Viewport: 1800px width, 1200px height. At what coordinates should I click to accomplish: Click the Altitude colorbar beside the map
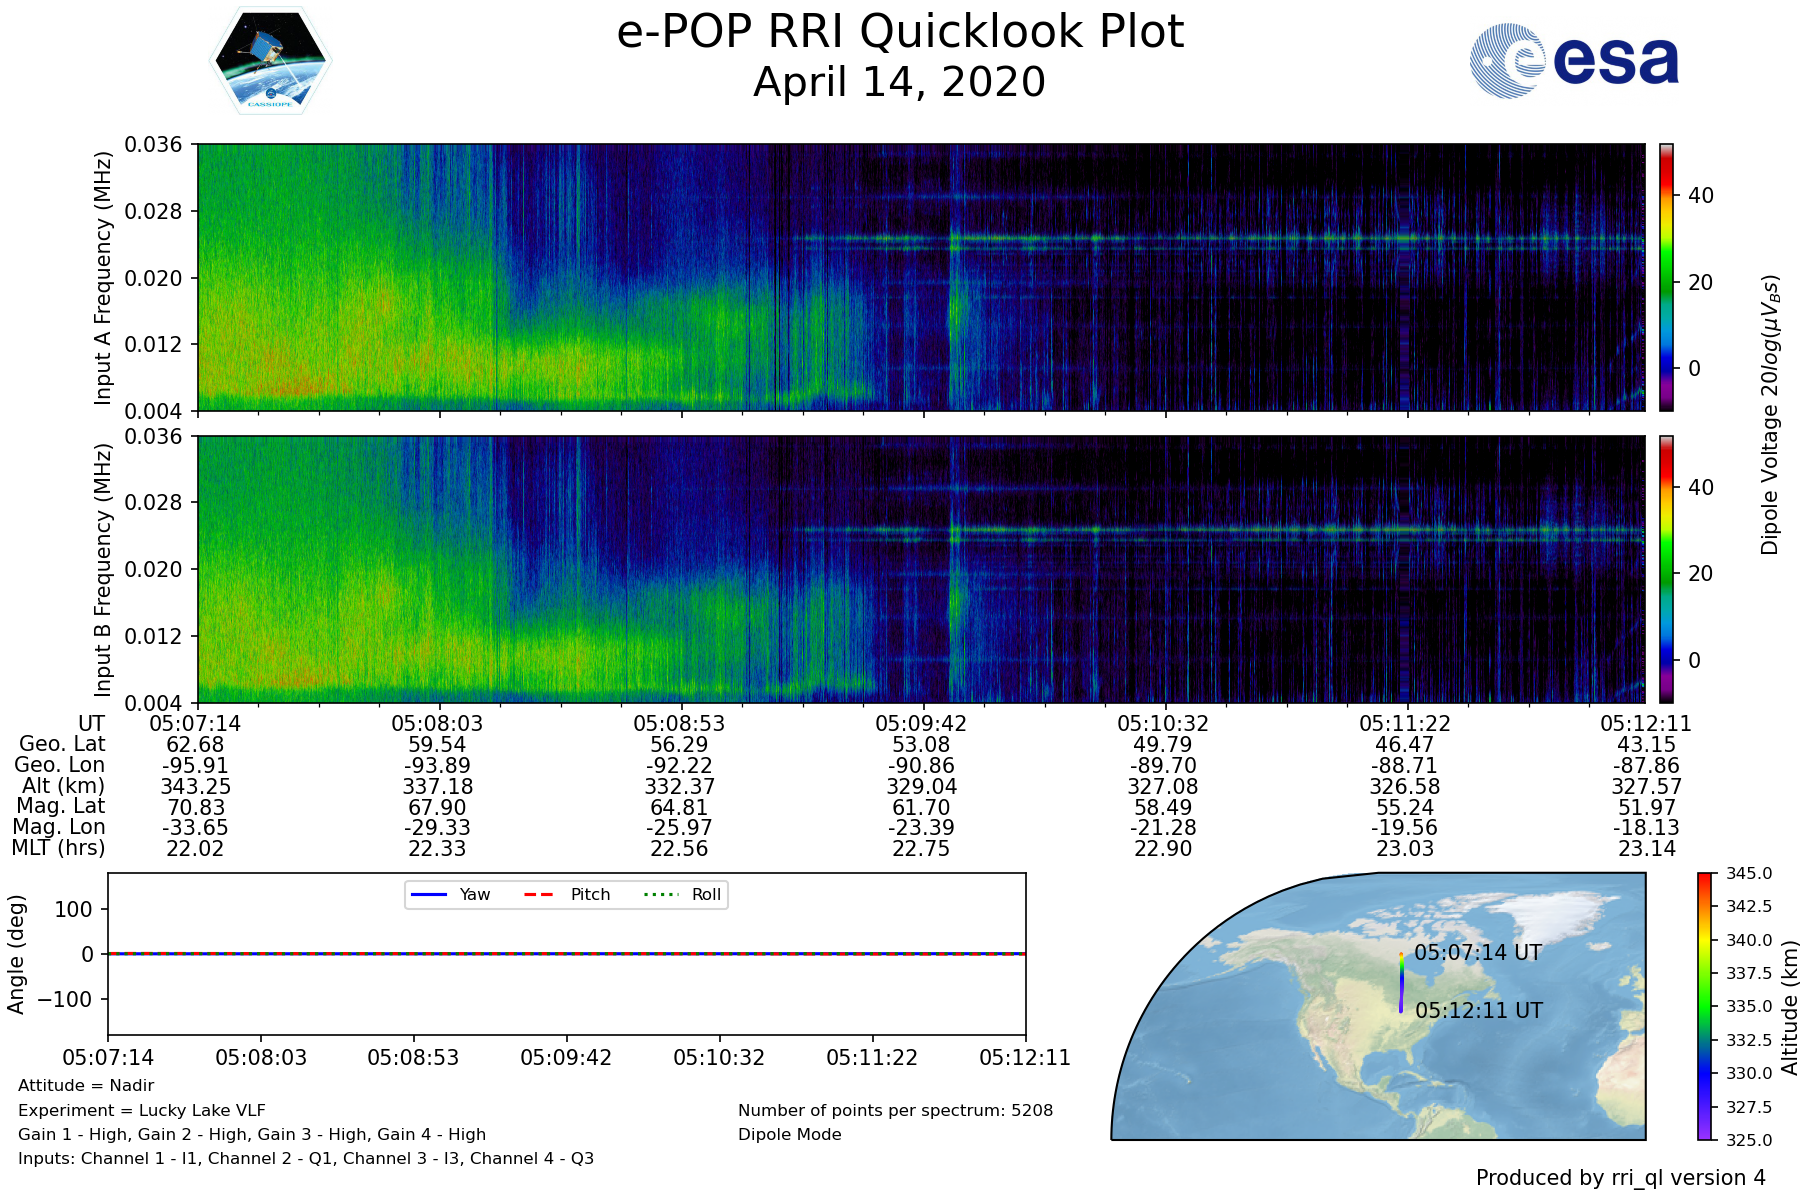(1705, 1006)
